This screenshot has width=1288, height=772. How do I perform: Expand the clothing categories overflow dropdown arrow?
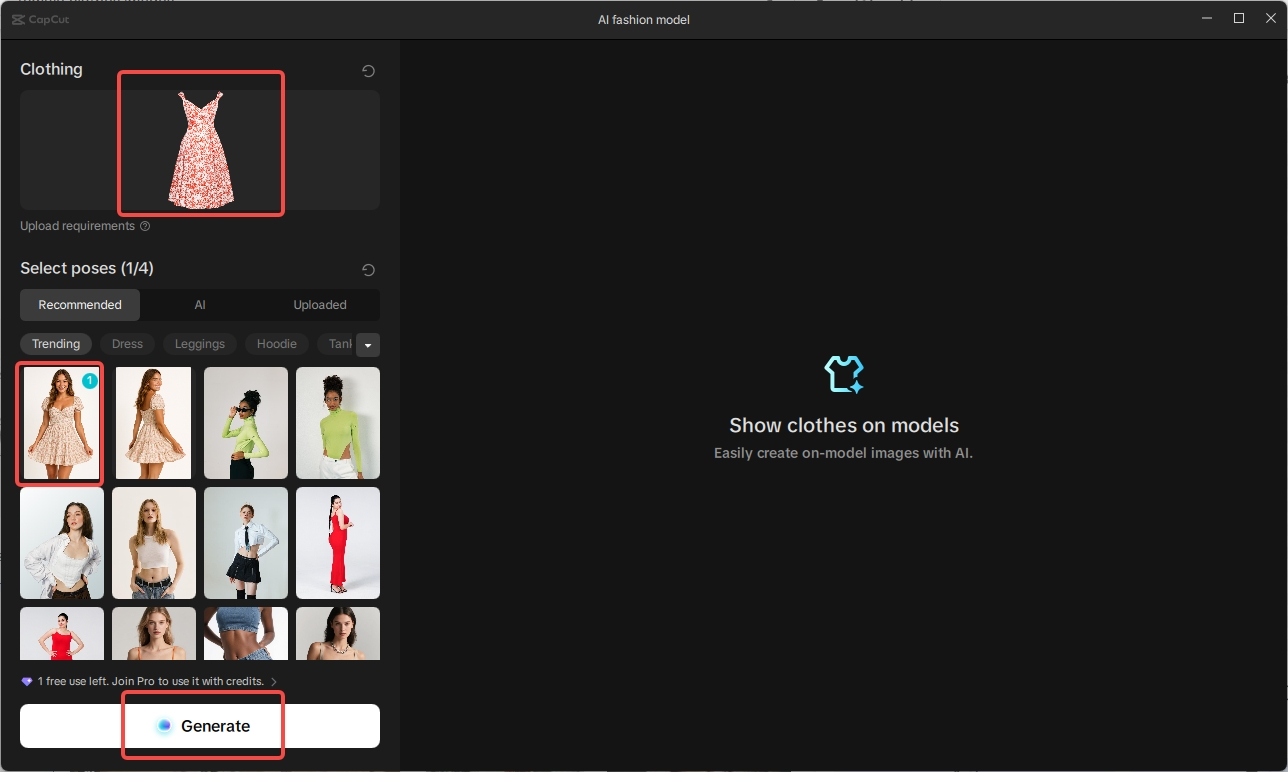pos(367,344)
